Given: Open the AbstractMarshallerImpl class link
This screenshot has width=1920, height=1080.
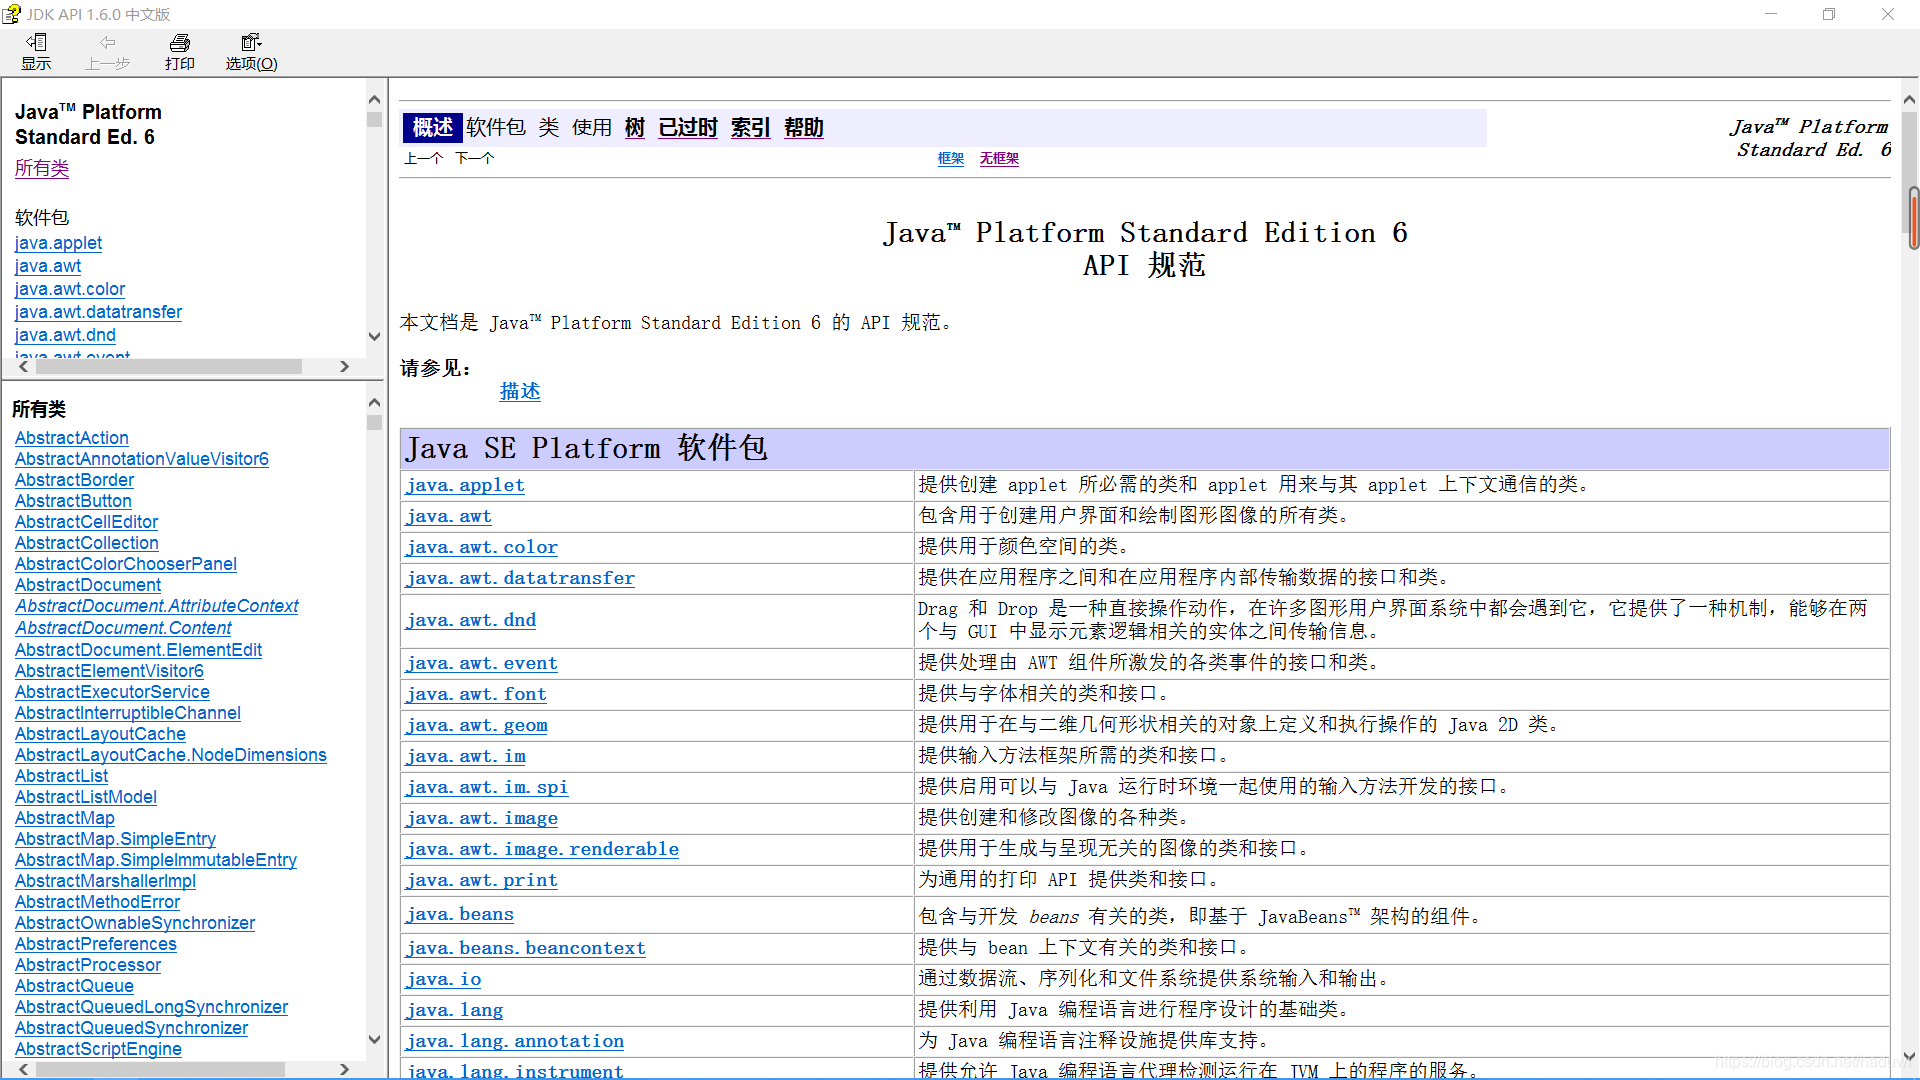Looking at the screenshot, I should point(105,881).
